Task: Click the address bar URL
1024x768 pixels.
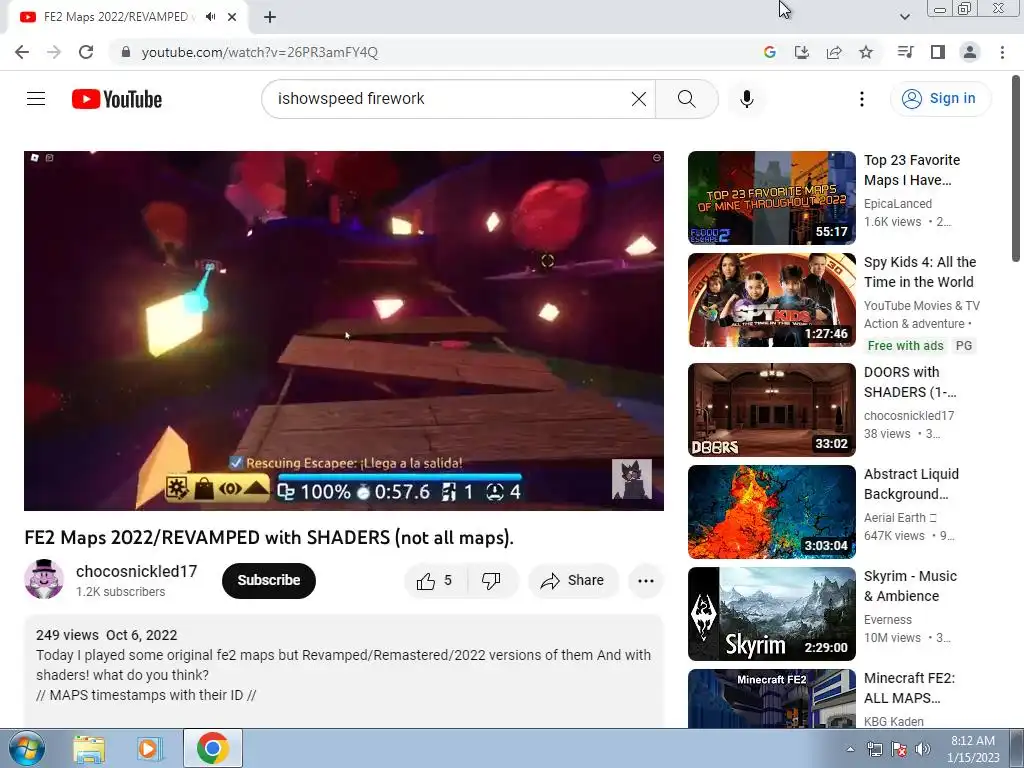Action: (x=259, y=52)
